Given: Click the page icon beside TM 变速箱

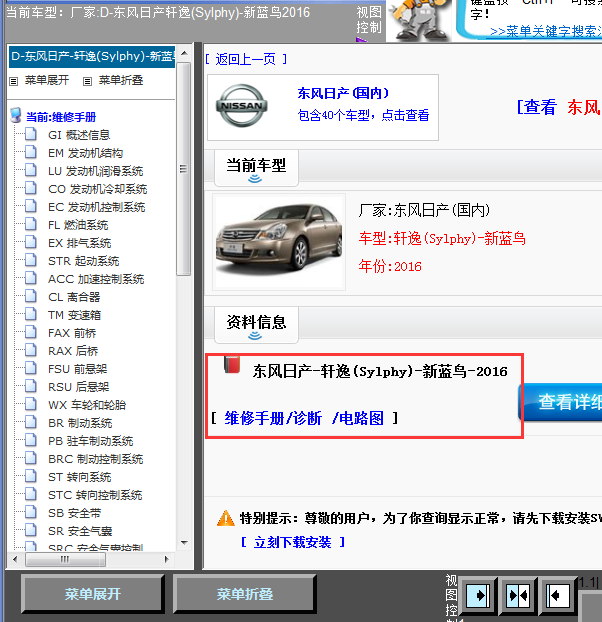Looking at the screenshot, I should (31, 314).
